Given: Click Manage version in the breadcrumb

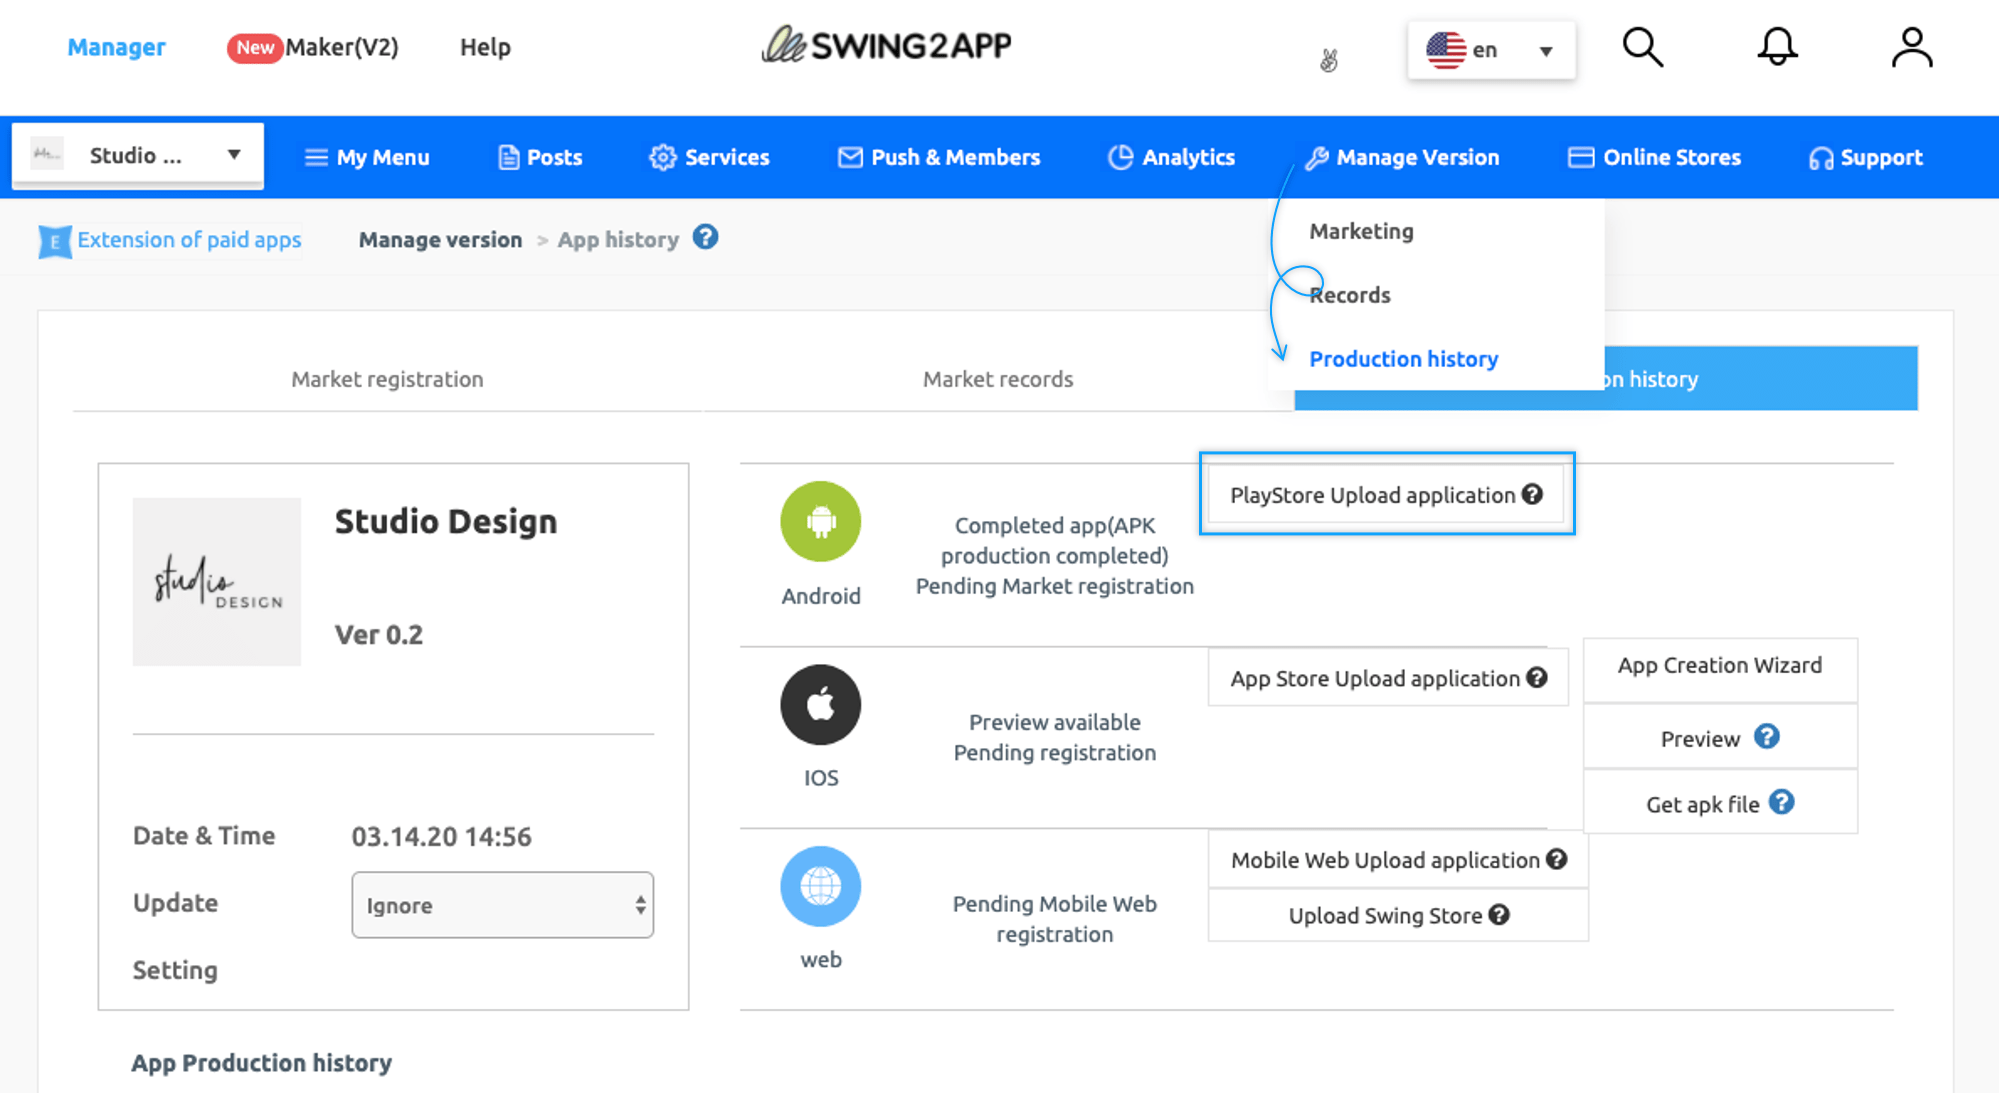Looking at the screenshot, I should (x=440, y=240).
